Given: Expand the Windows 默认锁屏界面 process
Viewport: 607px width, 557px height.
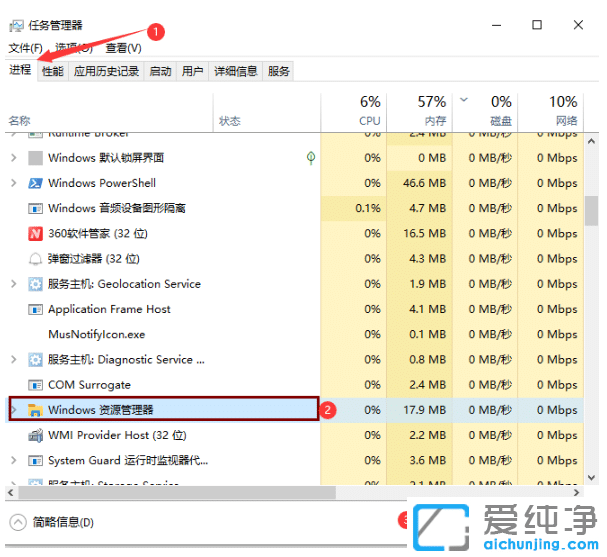Looking at the screenshot, I should pyautogui.click(x=14, y=158).
